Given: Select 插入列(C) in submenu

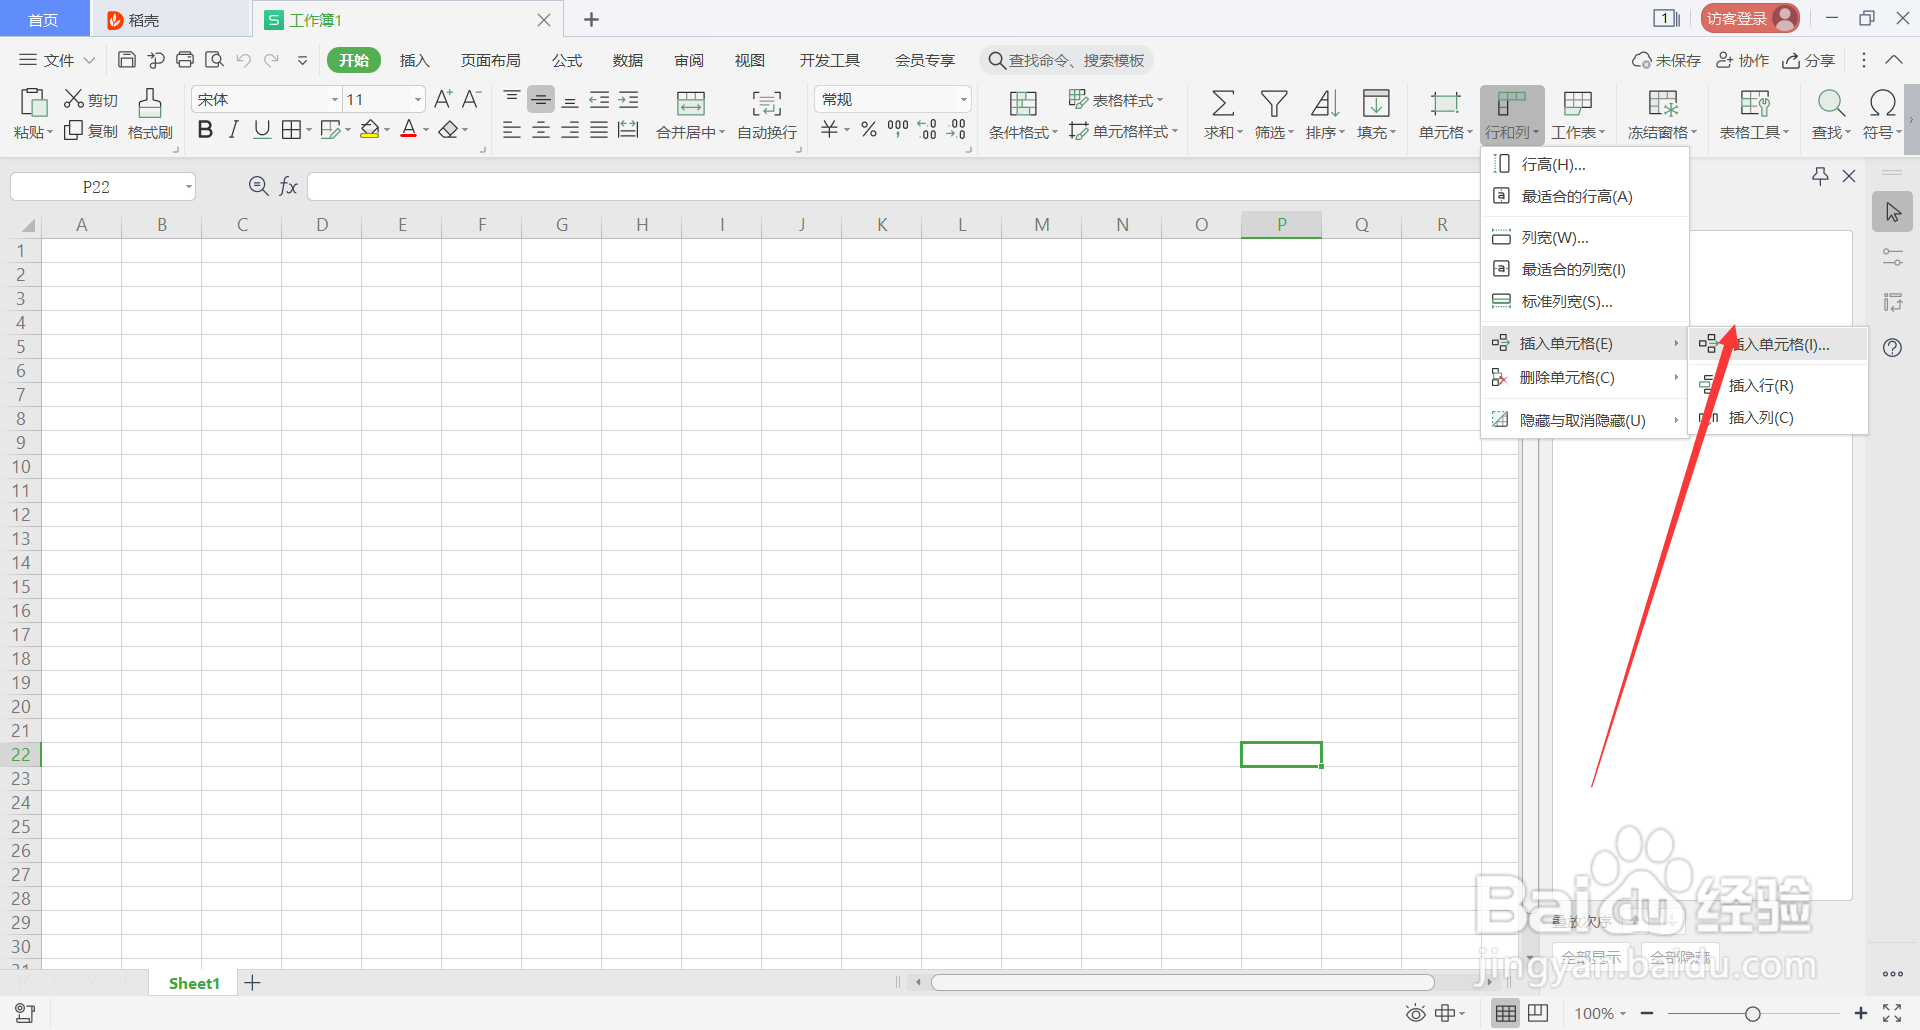Looking at the screenshot, I should coord(1778,417).
